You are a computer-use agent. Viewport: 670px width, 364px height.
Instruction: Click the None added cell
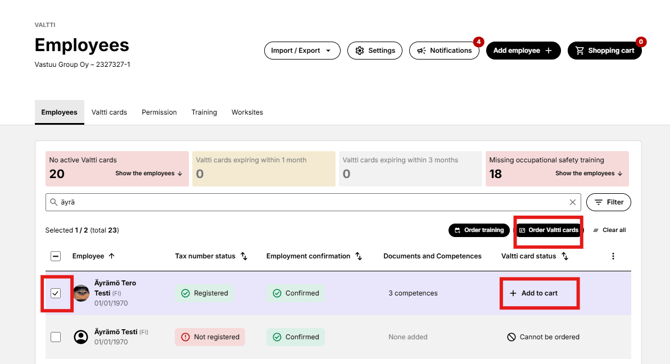408,337
